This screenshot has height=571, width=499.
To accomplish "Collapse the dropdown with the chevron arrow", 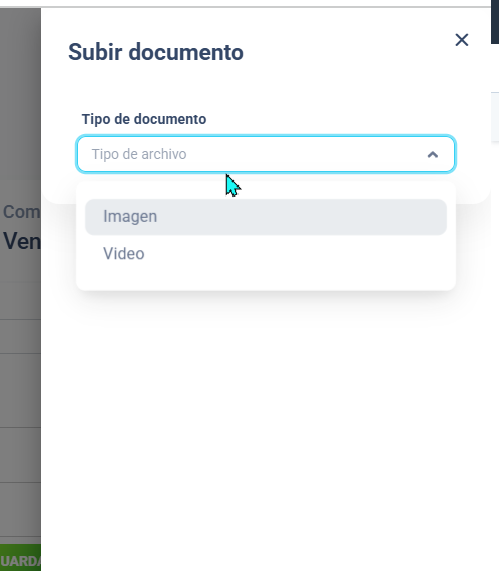I will tap(433, 154).
